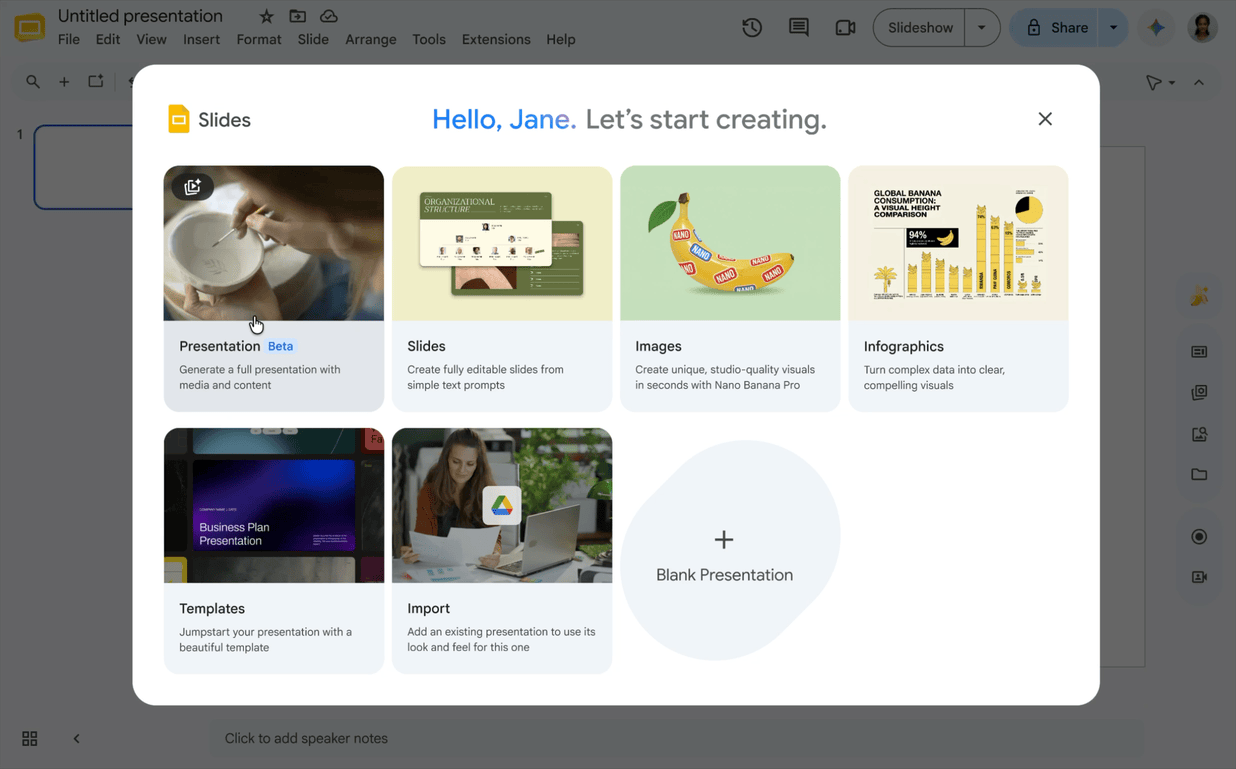Open the Help menu
The image size is (1236, 769).
click(561, 40)
